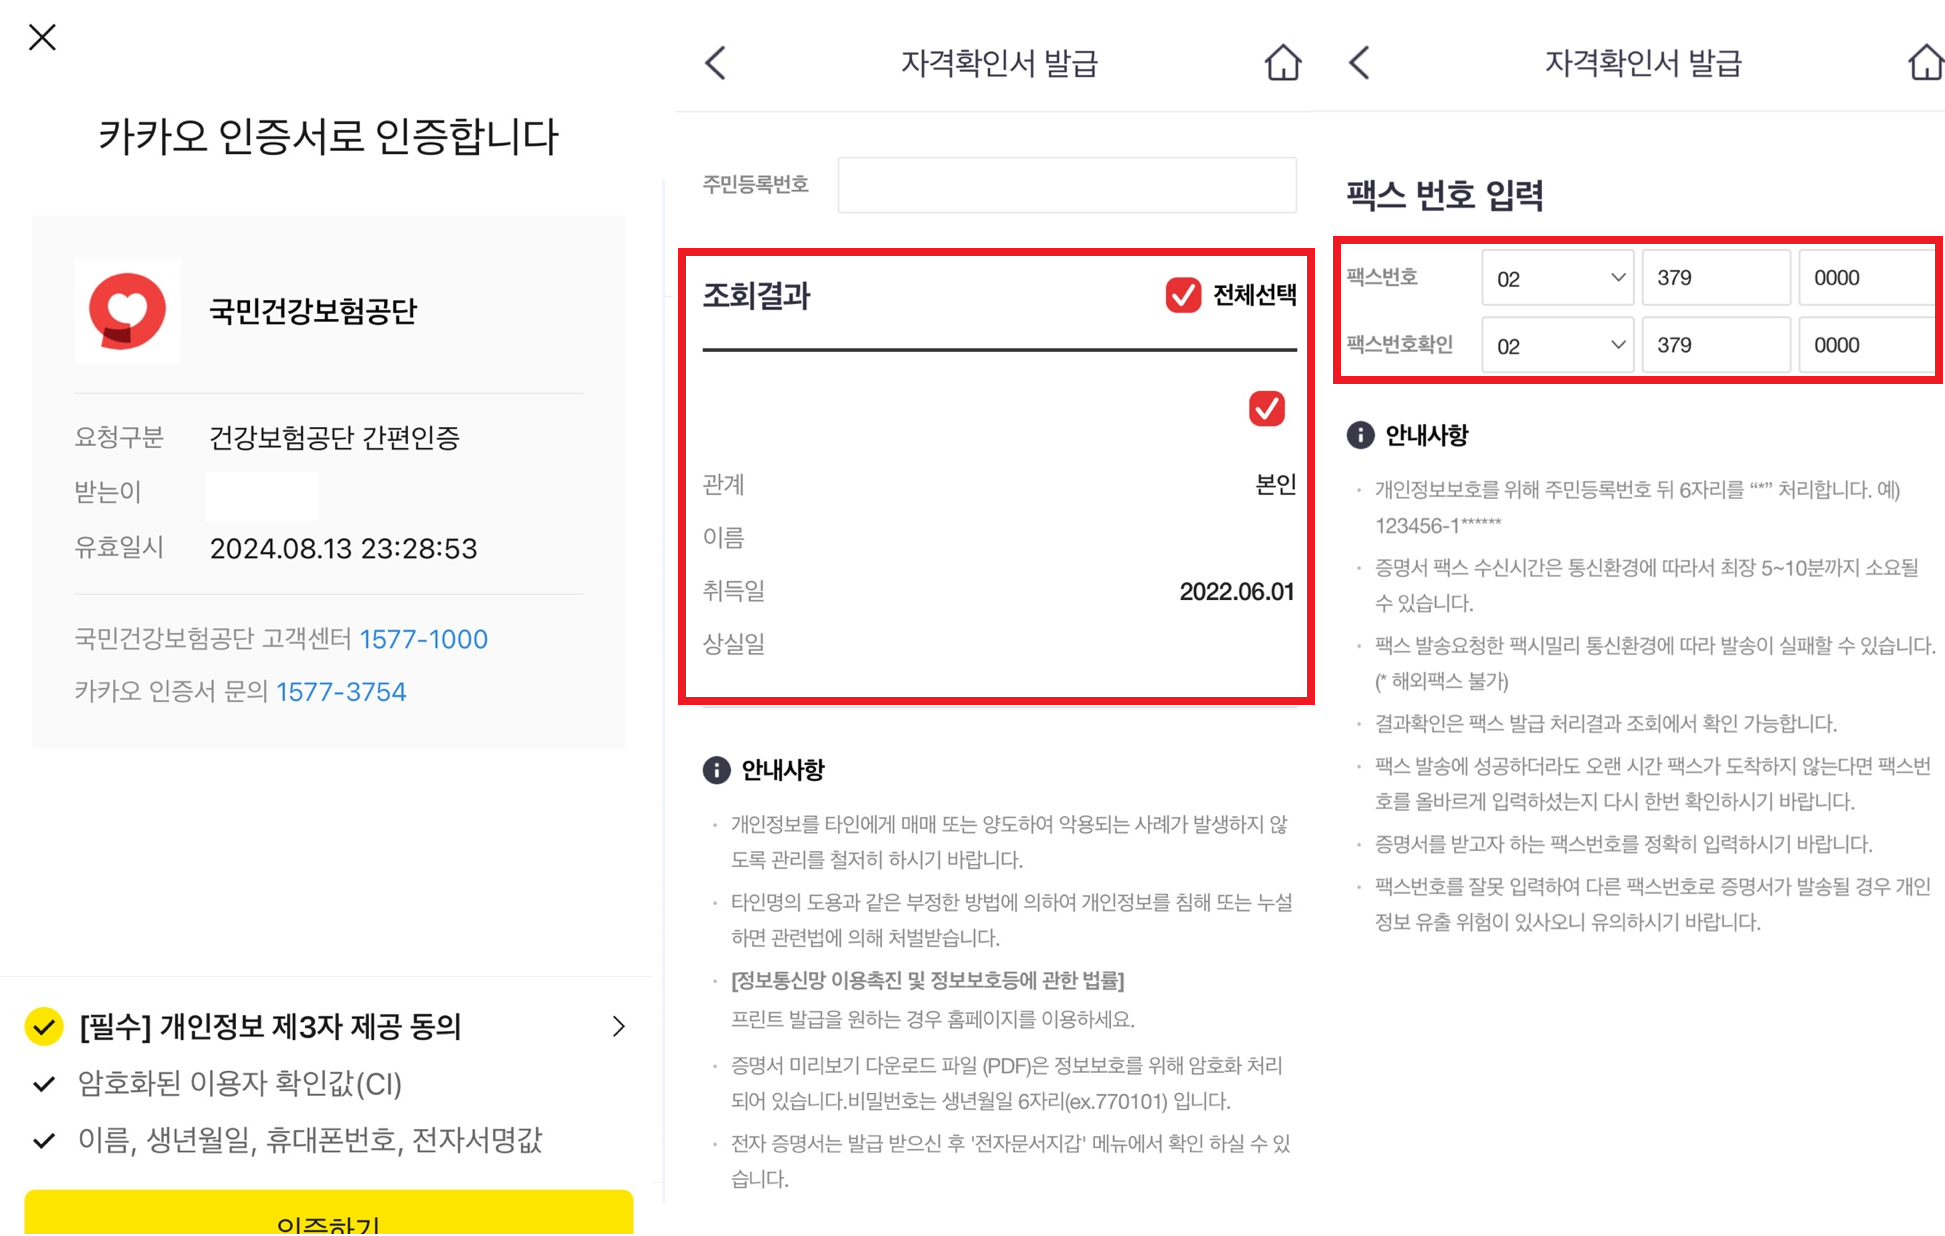Screen dimensions: 1945x1236
Task: Tap Kakao certificate inquiry number 1577-3754
Action: pyautogui.click(x=341, y=692)
